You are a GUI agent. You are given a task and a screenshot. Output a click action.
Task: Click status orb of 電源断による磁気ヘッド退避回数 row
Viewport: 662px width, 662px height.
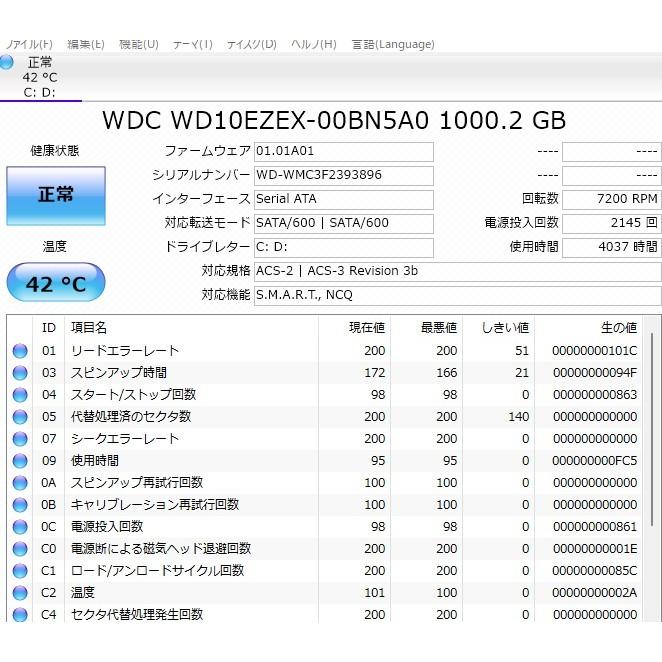[20, 549]
